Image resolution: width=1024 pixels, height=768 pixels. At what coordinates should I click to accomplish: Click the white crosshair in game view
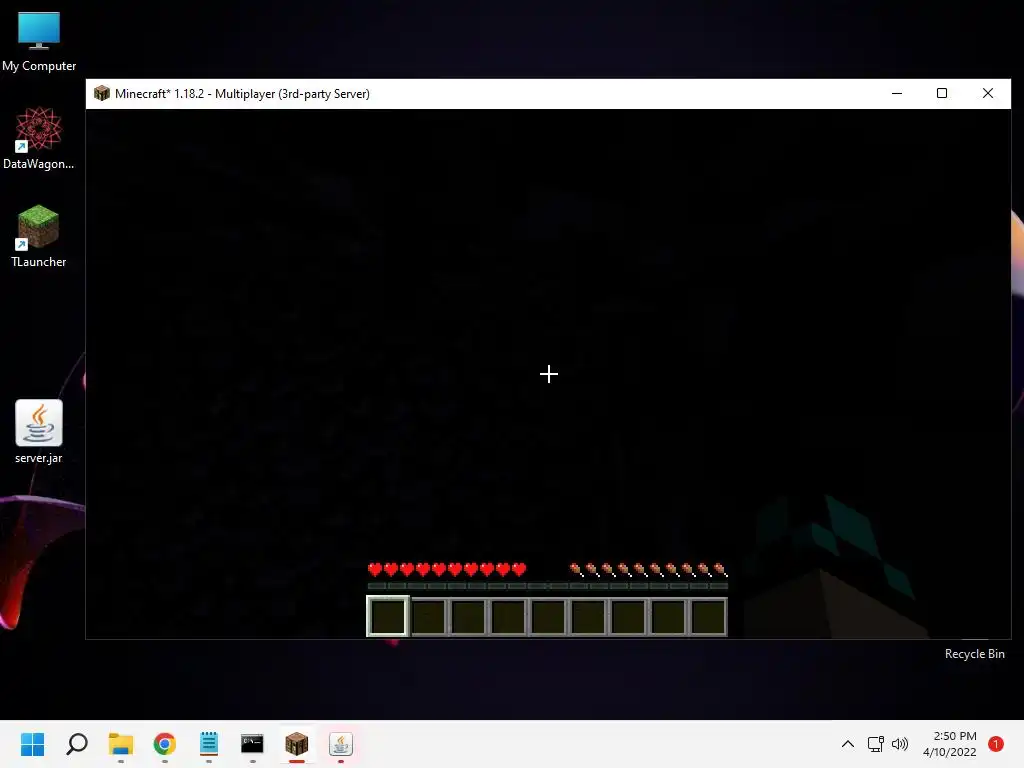point(549,374)
